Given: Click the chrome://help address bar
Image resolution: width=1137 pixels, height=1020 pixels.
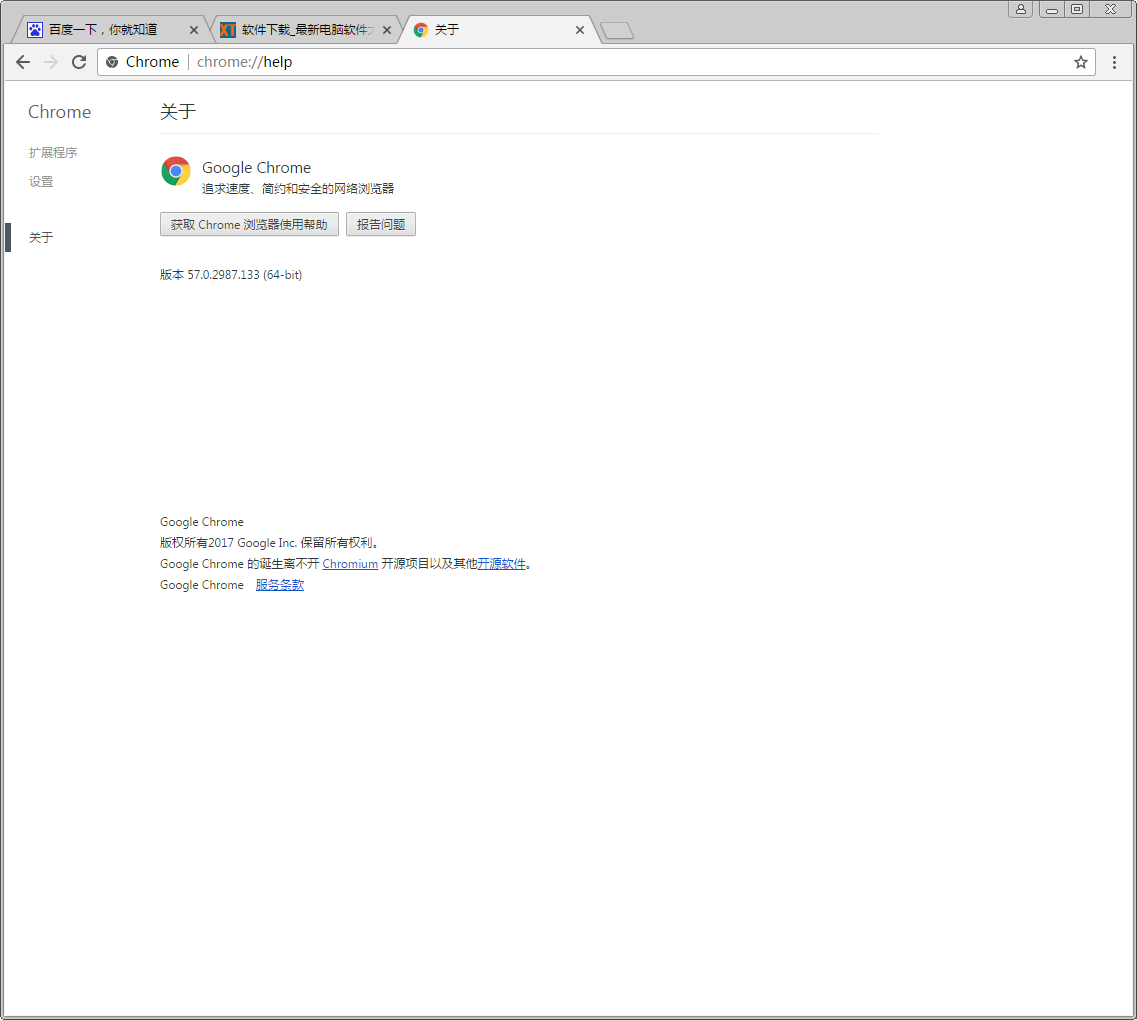Looking at the screenshot, I should click(595, 62).
